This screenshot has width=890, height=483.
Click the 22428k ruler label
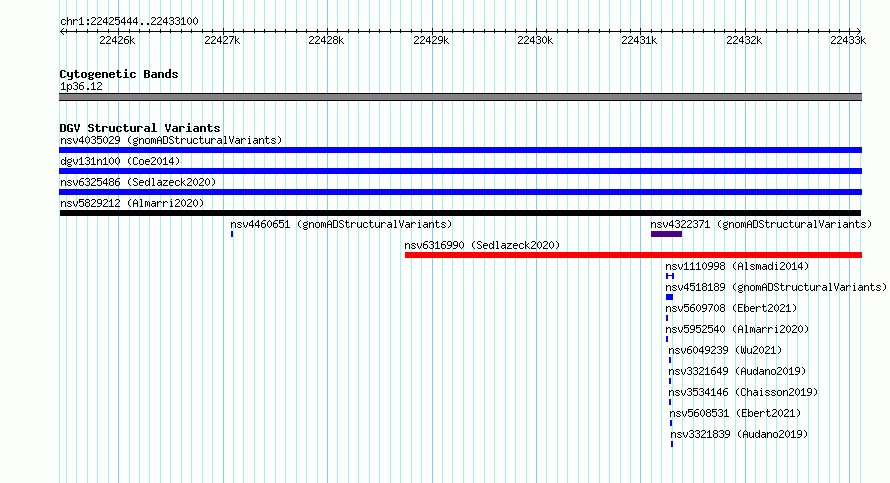[x=326, y=40]
